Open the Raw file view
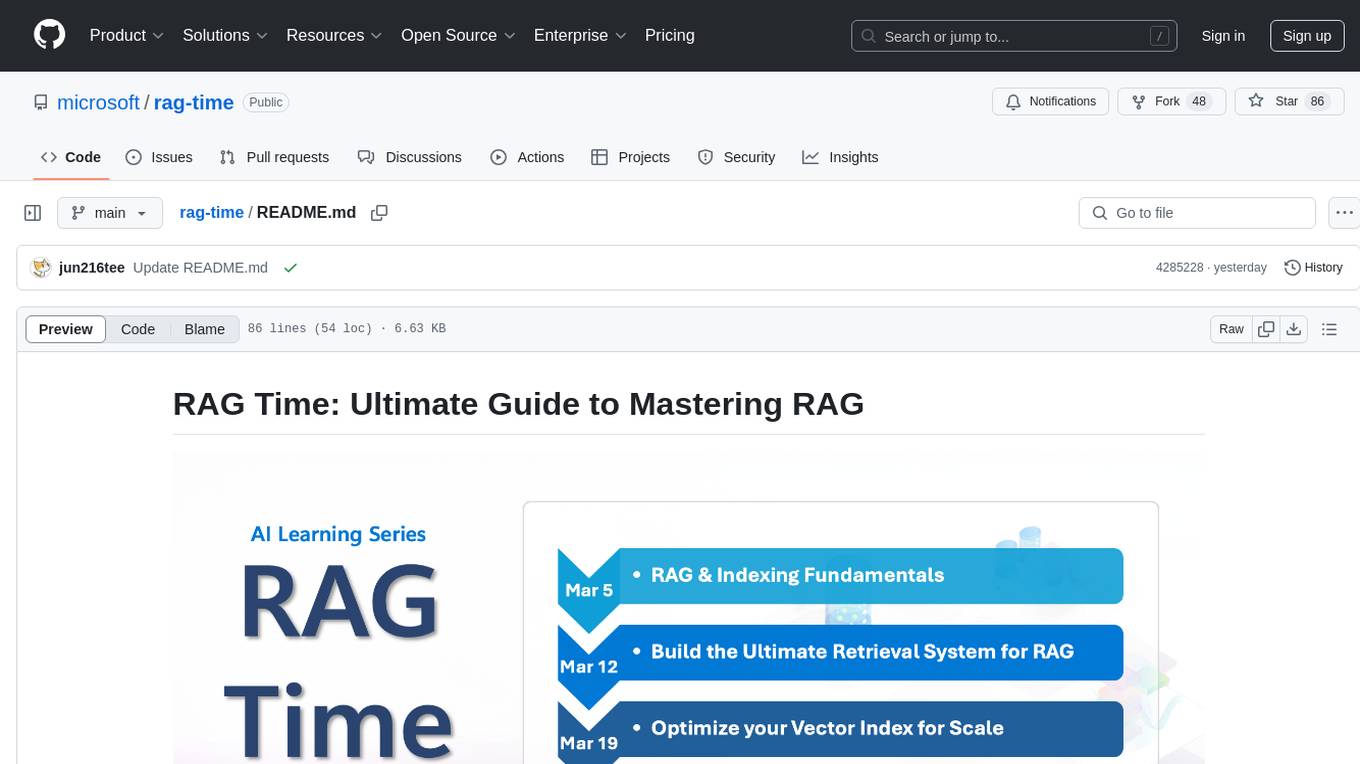The height and width of the screenshot is (764, 1360). (1231, 329)
